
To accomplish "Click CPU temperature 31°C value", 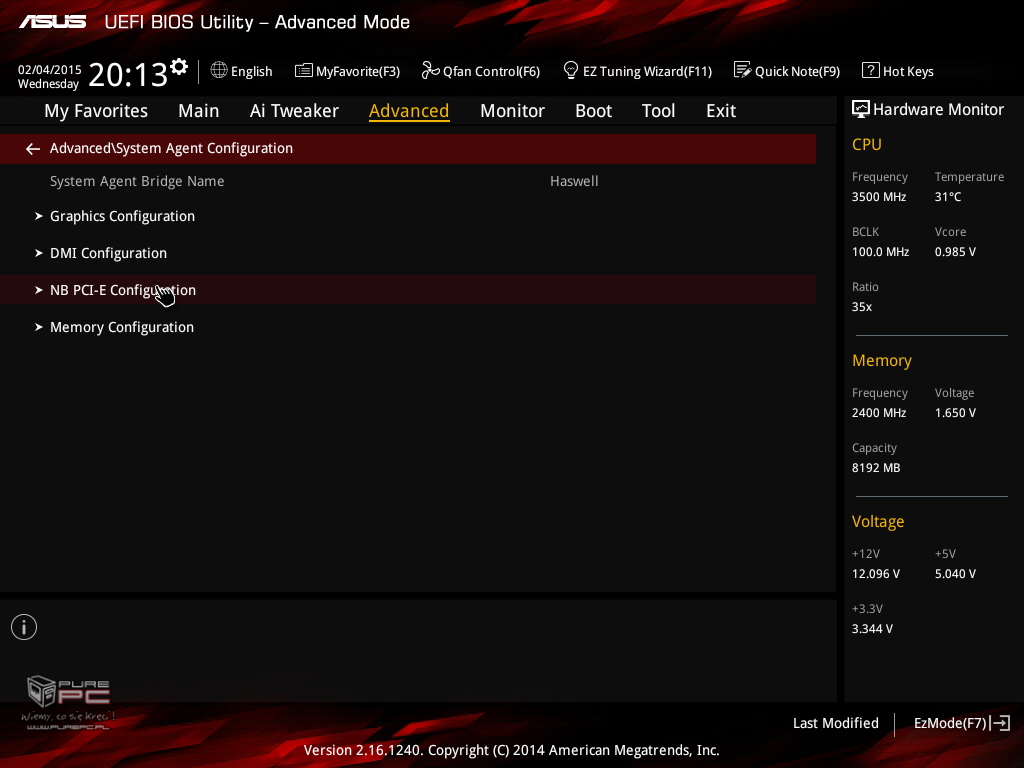I will [x=948, y=197].
